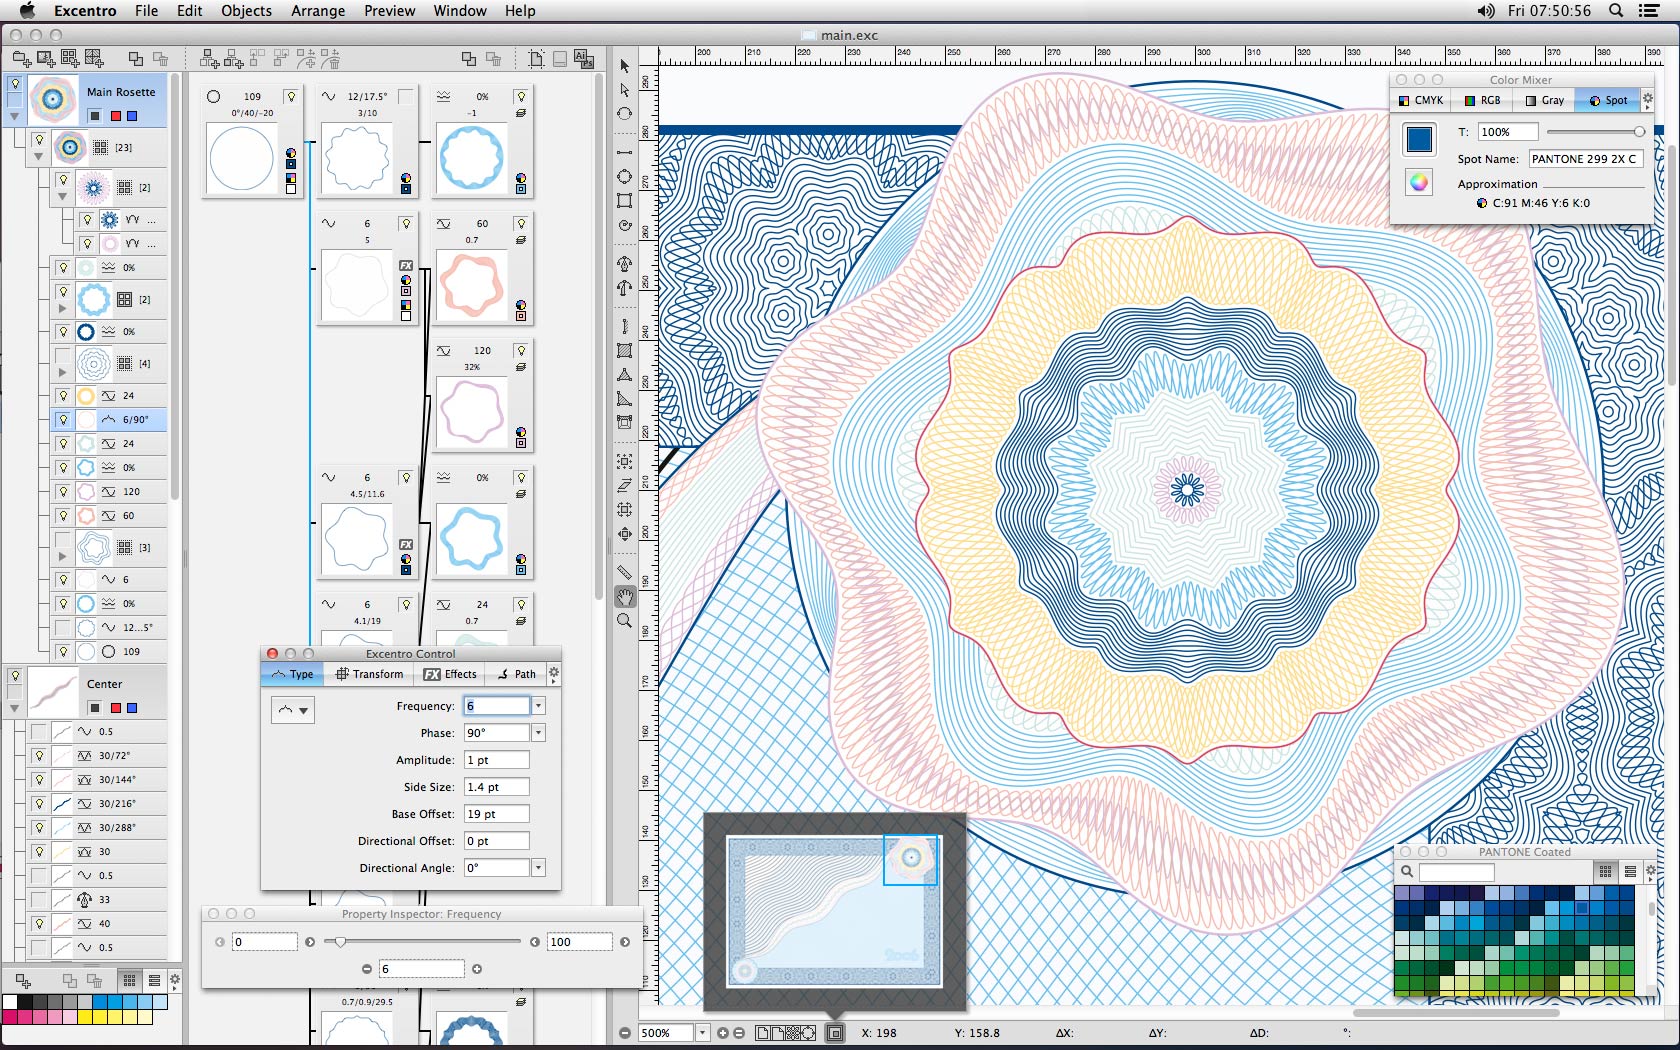This screenshot has height=1050, width=1680.
Task: Open the 500% zoom level dropdown
Action: point(702,1033)
